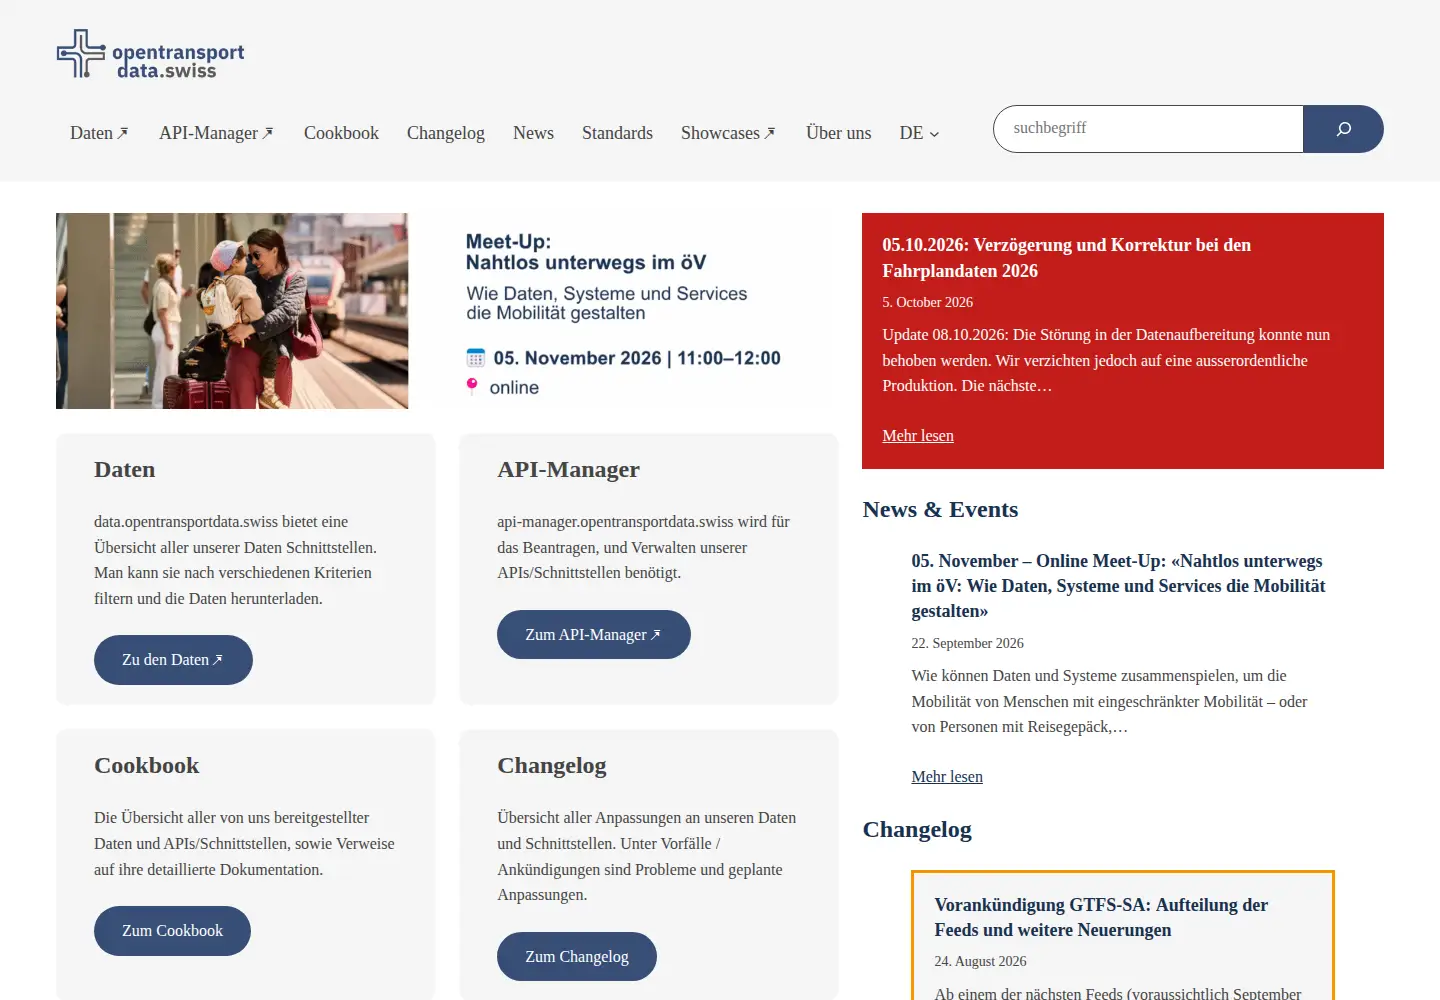Click the Daten card heading
Image resolution: width=1440 pixels, height=1000 pixels.
coord(125,470)
